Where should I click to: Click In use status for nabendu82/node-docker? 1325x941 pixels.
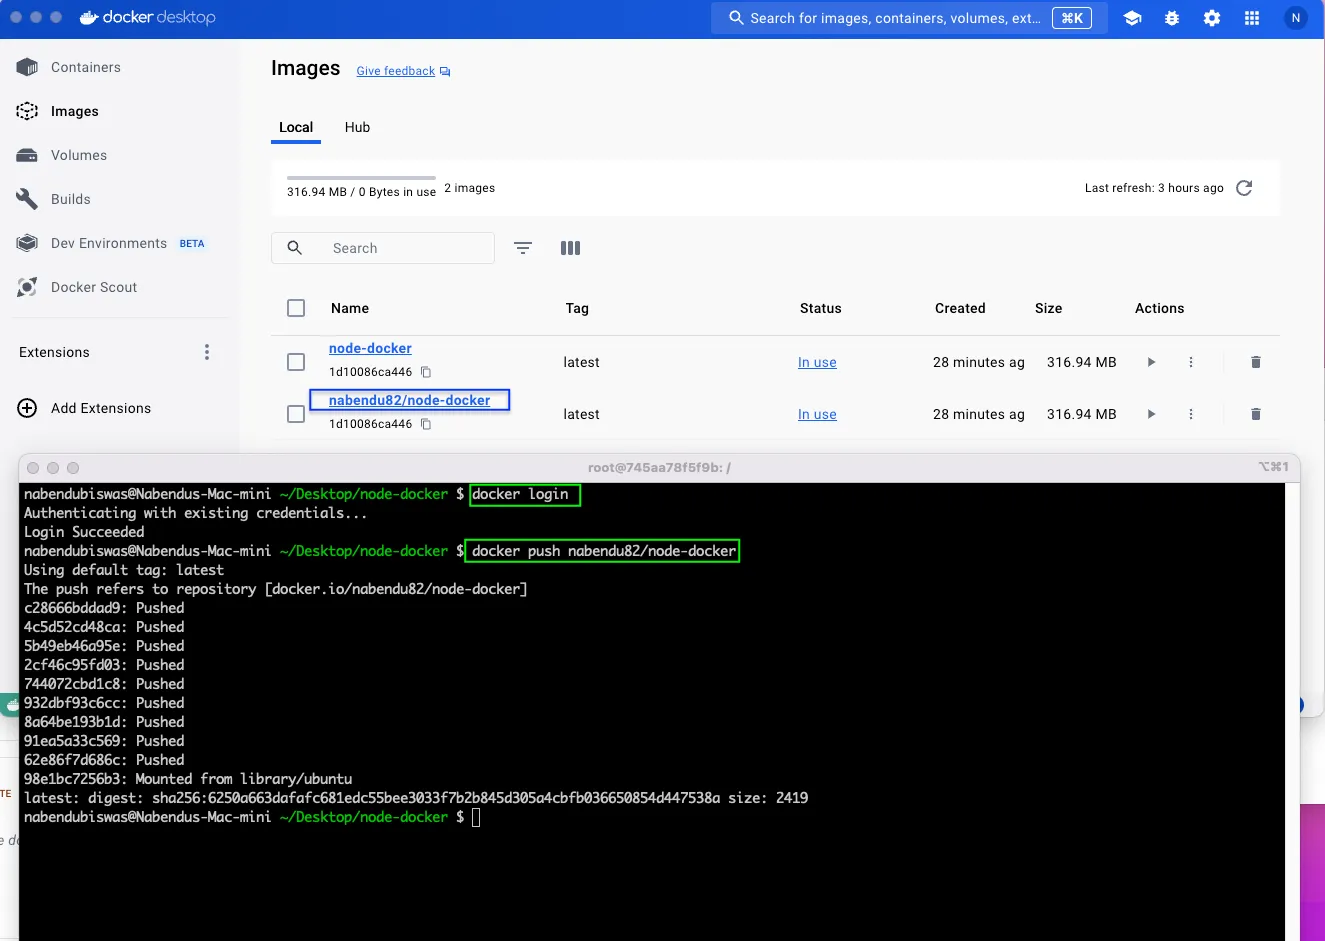click(x=817, y=414)
